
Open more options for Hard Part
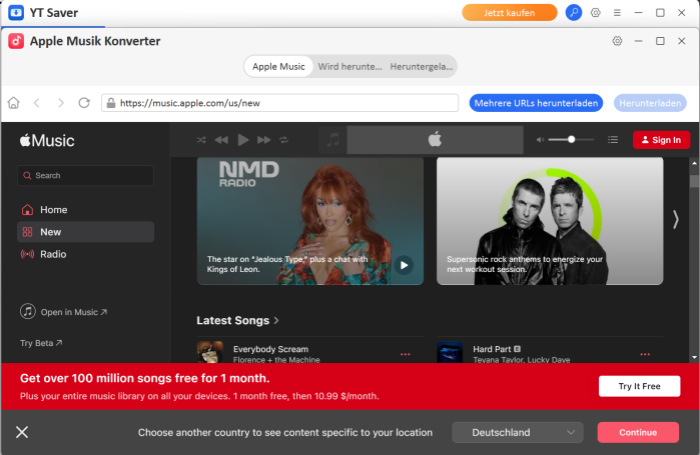pyautogui.click(x=645, y=354)
